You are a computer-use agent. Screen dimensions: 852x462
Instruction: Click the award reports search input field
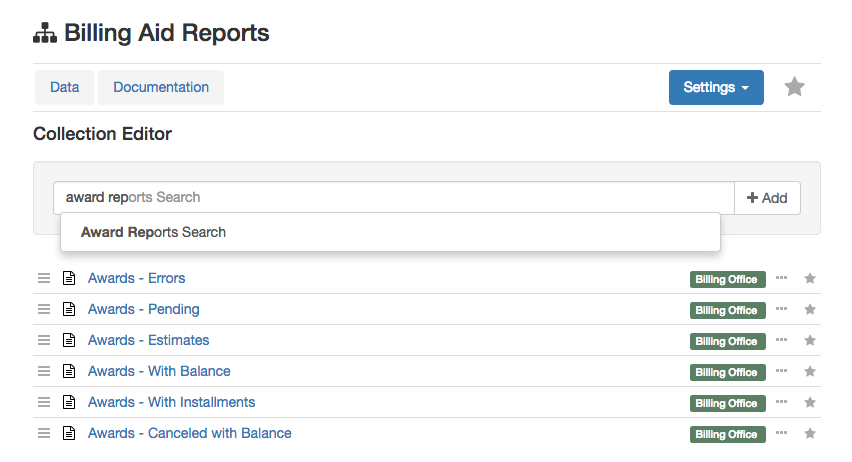pyautogui.click(x=394, y=198)
